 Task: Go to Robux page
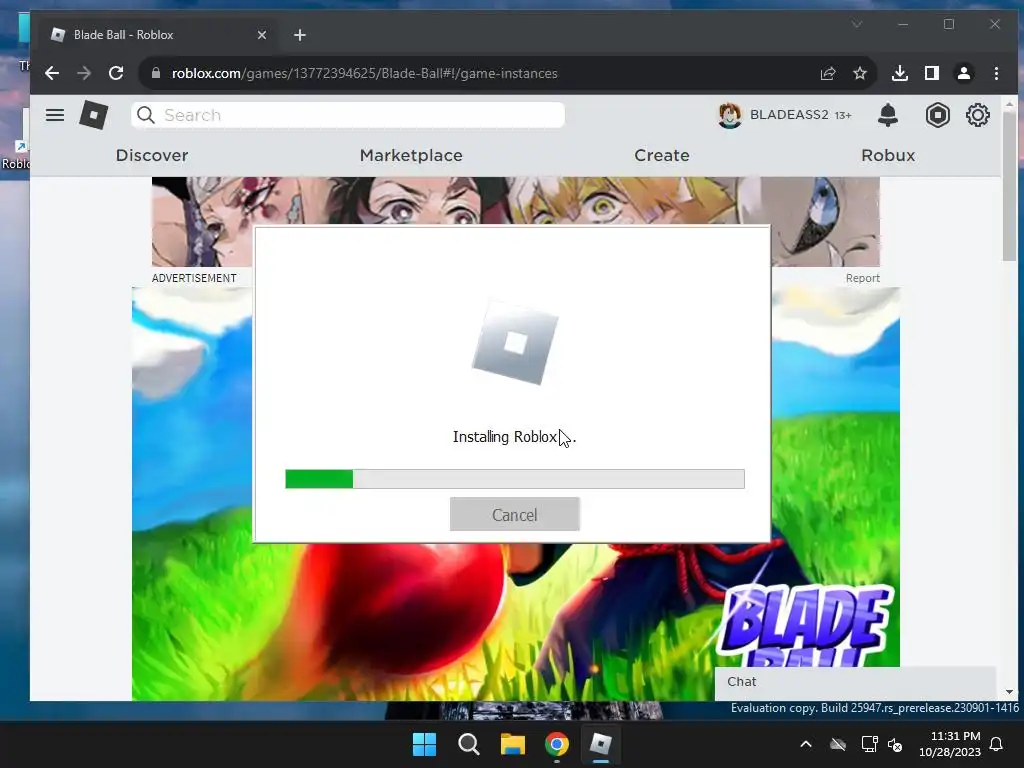tap(888, 155)
